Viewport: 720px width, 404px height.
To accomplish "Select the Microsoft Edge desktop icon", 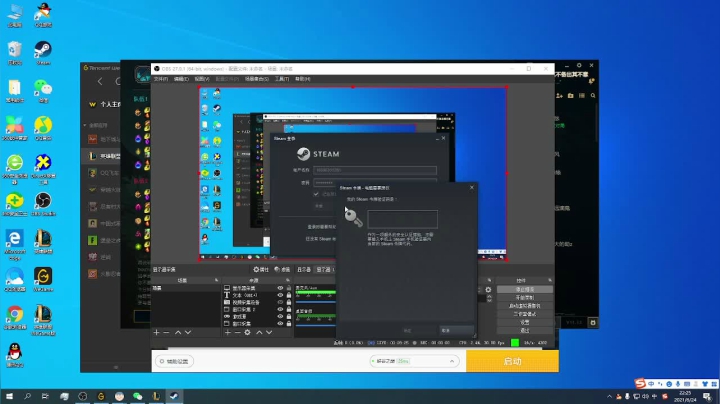I will pyautogui.click(x=15, y=245).
